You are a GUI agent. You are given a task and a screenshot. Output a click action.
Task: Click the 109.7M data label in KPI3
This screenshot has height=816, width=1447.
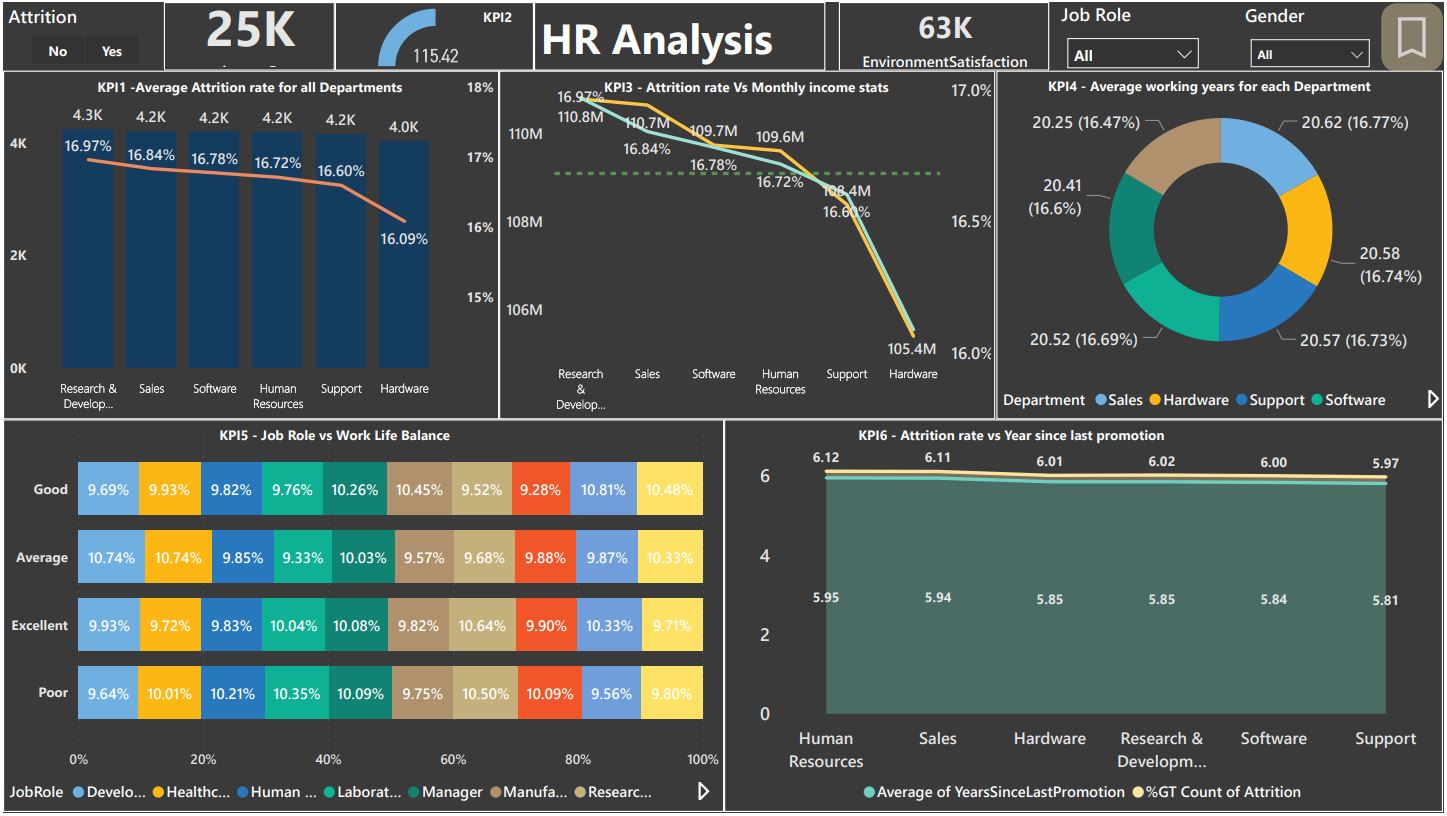click(713, 131)
